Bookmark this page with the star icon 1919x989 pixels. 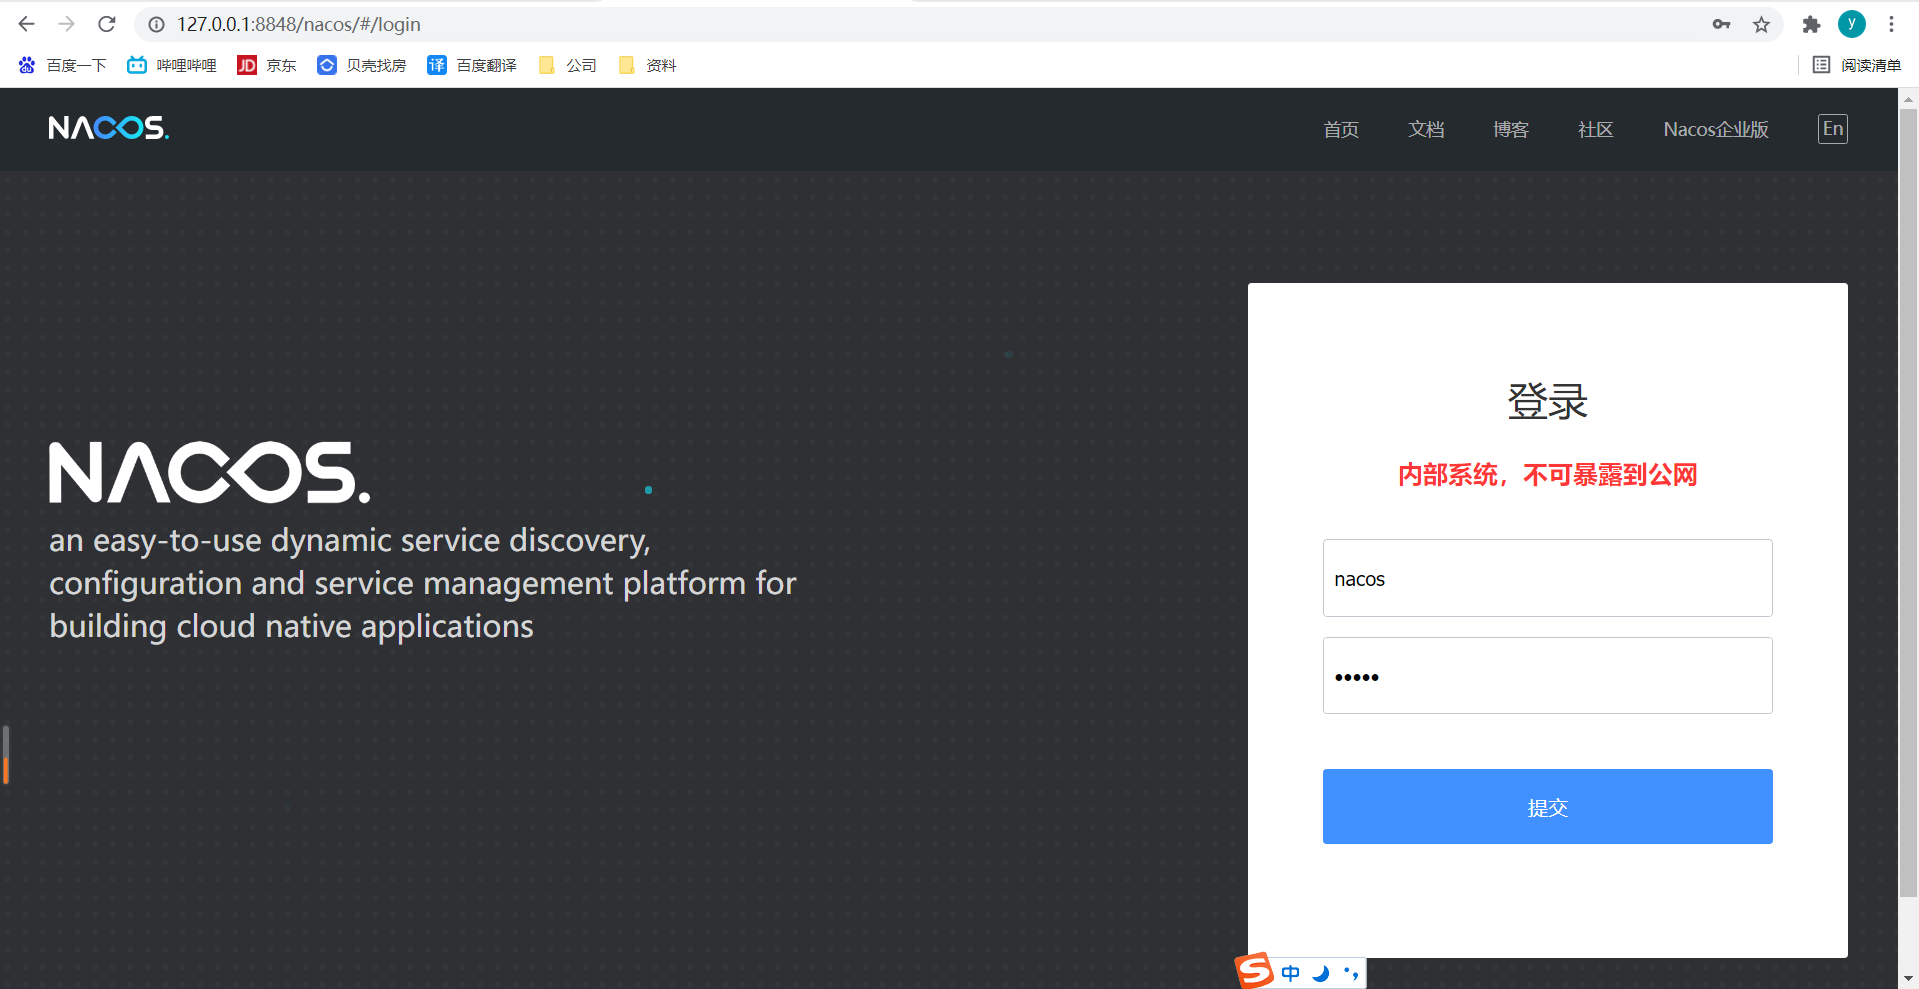pyautogui.click(x=1762, y=24)
